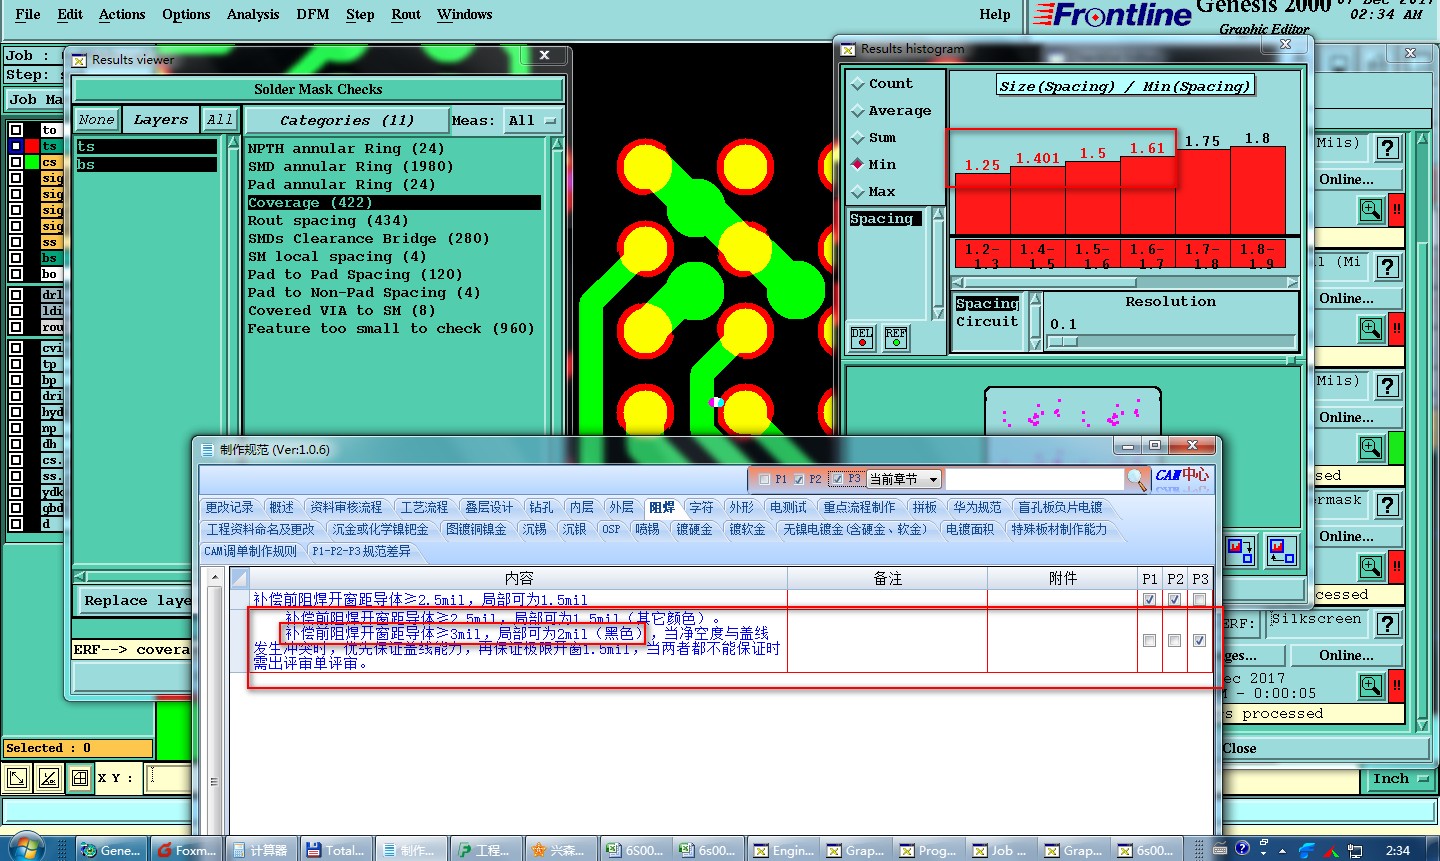Click the Results viewer window title icon
Screen dimensions: 1440x861
[79, 60]
